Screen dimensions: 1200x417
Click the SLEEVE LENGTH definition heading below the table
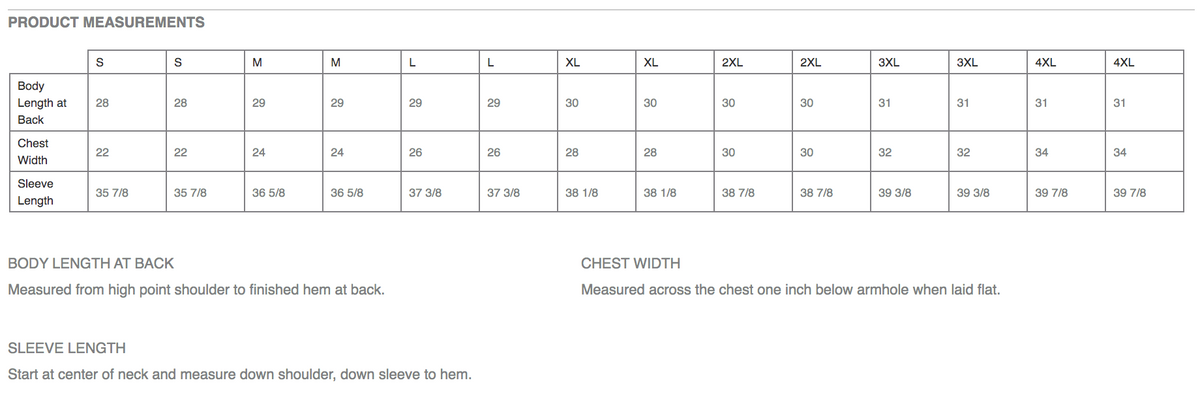[x=67, y=348]
